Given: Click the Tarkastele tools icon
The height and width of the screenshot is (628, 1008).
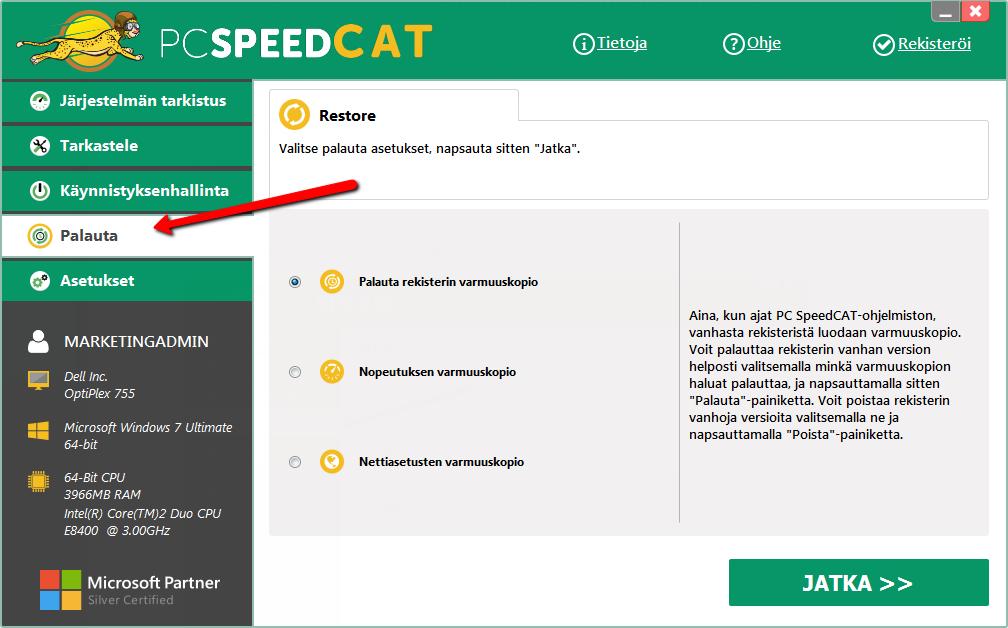Looking at the screenshot, I should tap(40, 146).
